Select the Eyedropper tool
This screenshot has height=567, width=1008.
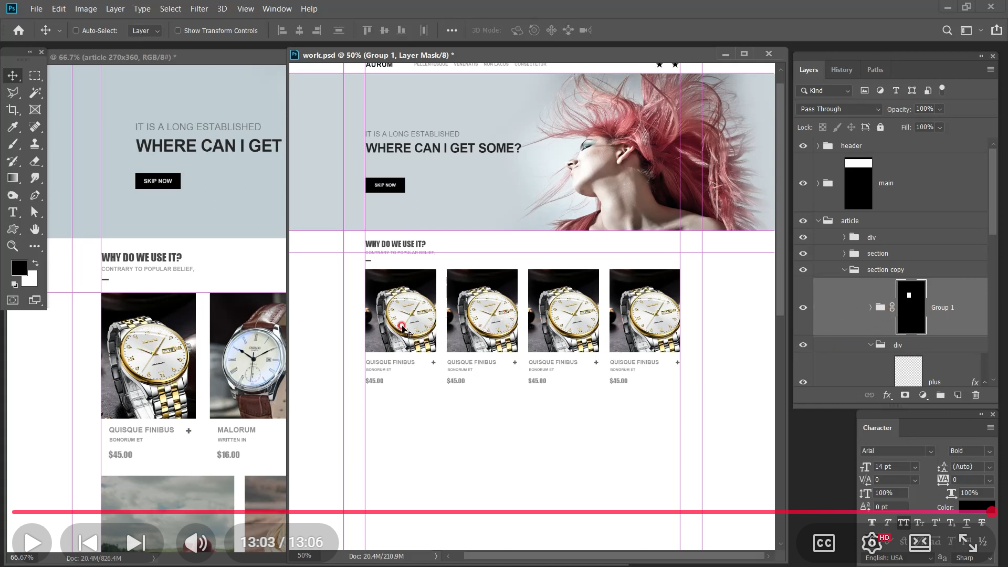pos(12,127)
